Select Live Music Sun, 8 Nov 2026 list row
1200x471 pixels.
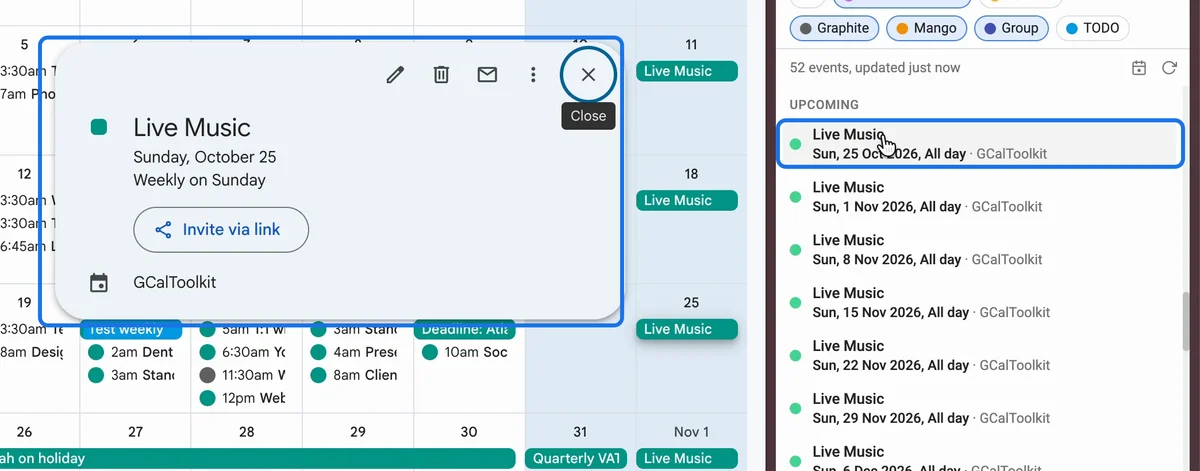click(981, 250)
